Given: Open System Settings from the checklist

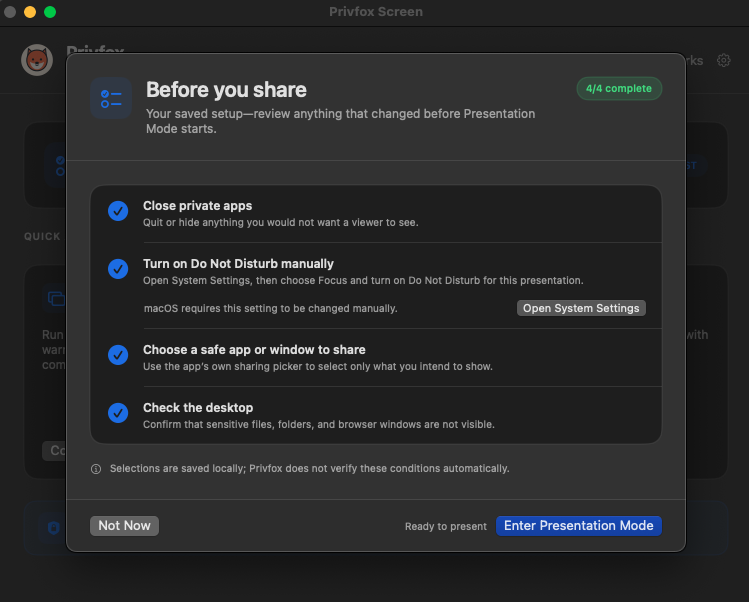Looking at the screenshot, I should pyautogui.click(x=581, y=308).
